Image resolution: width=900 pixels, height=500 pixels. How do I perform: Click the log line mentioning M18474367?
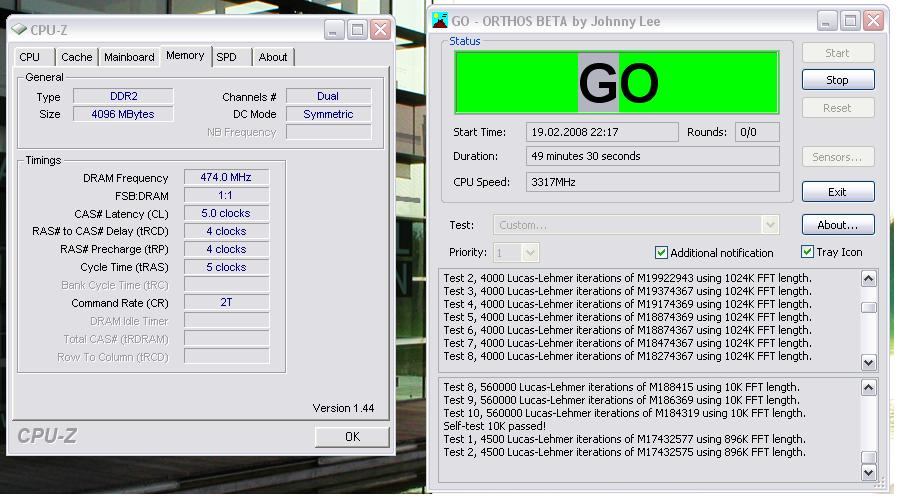627,343
